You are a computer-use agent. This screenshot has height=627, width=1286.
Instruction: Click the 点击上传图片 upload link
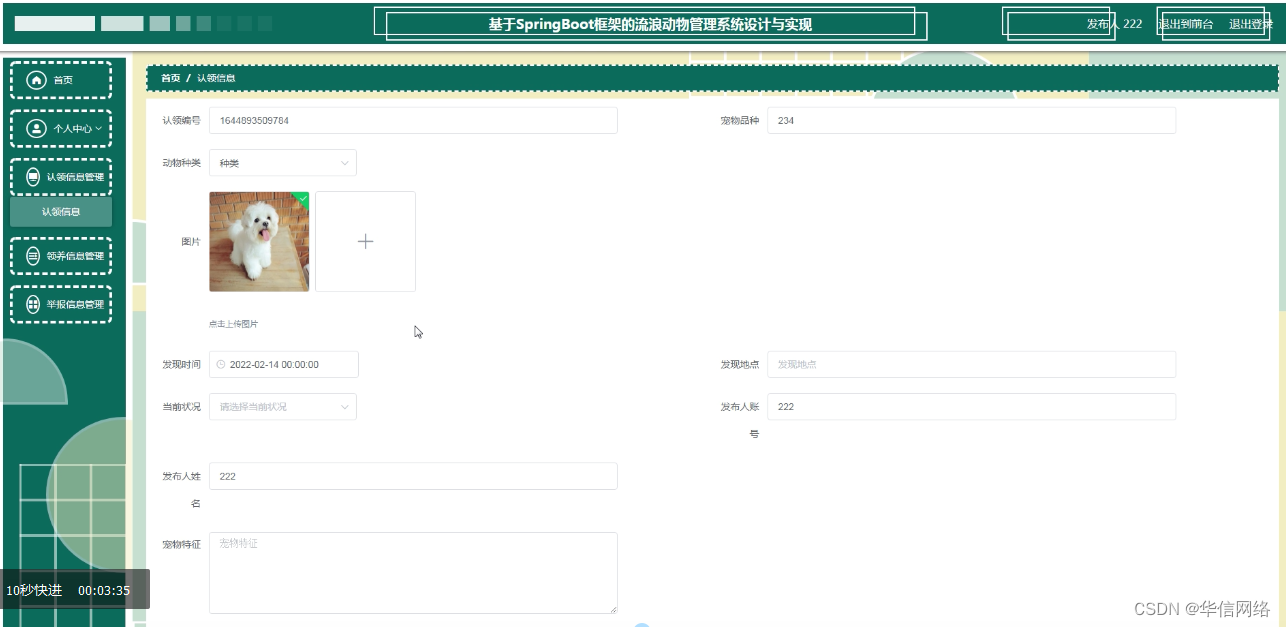(x=234, y=323)
